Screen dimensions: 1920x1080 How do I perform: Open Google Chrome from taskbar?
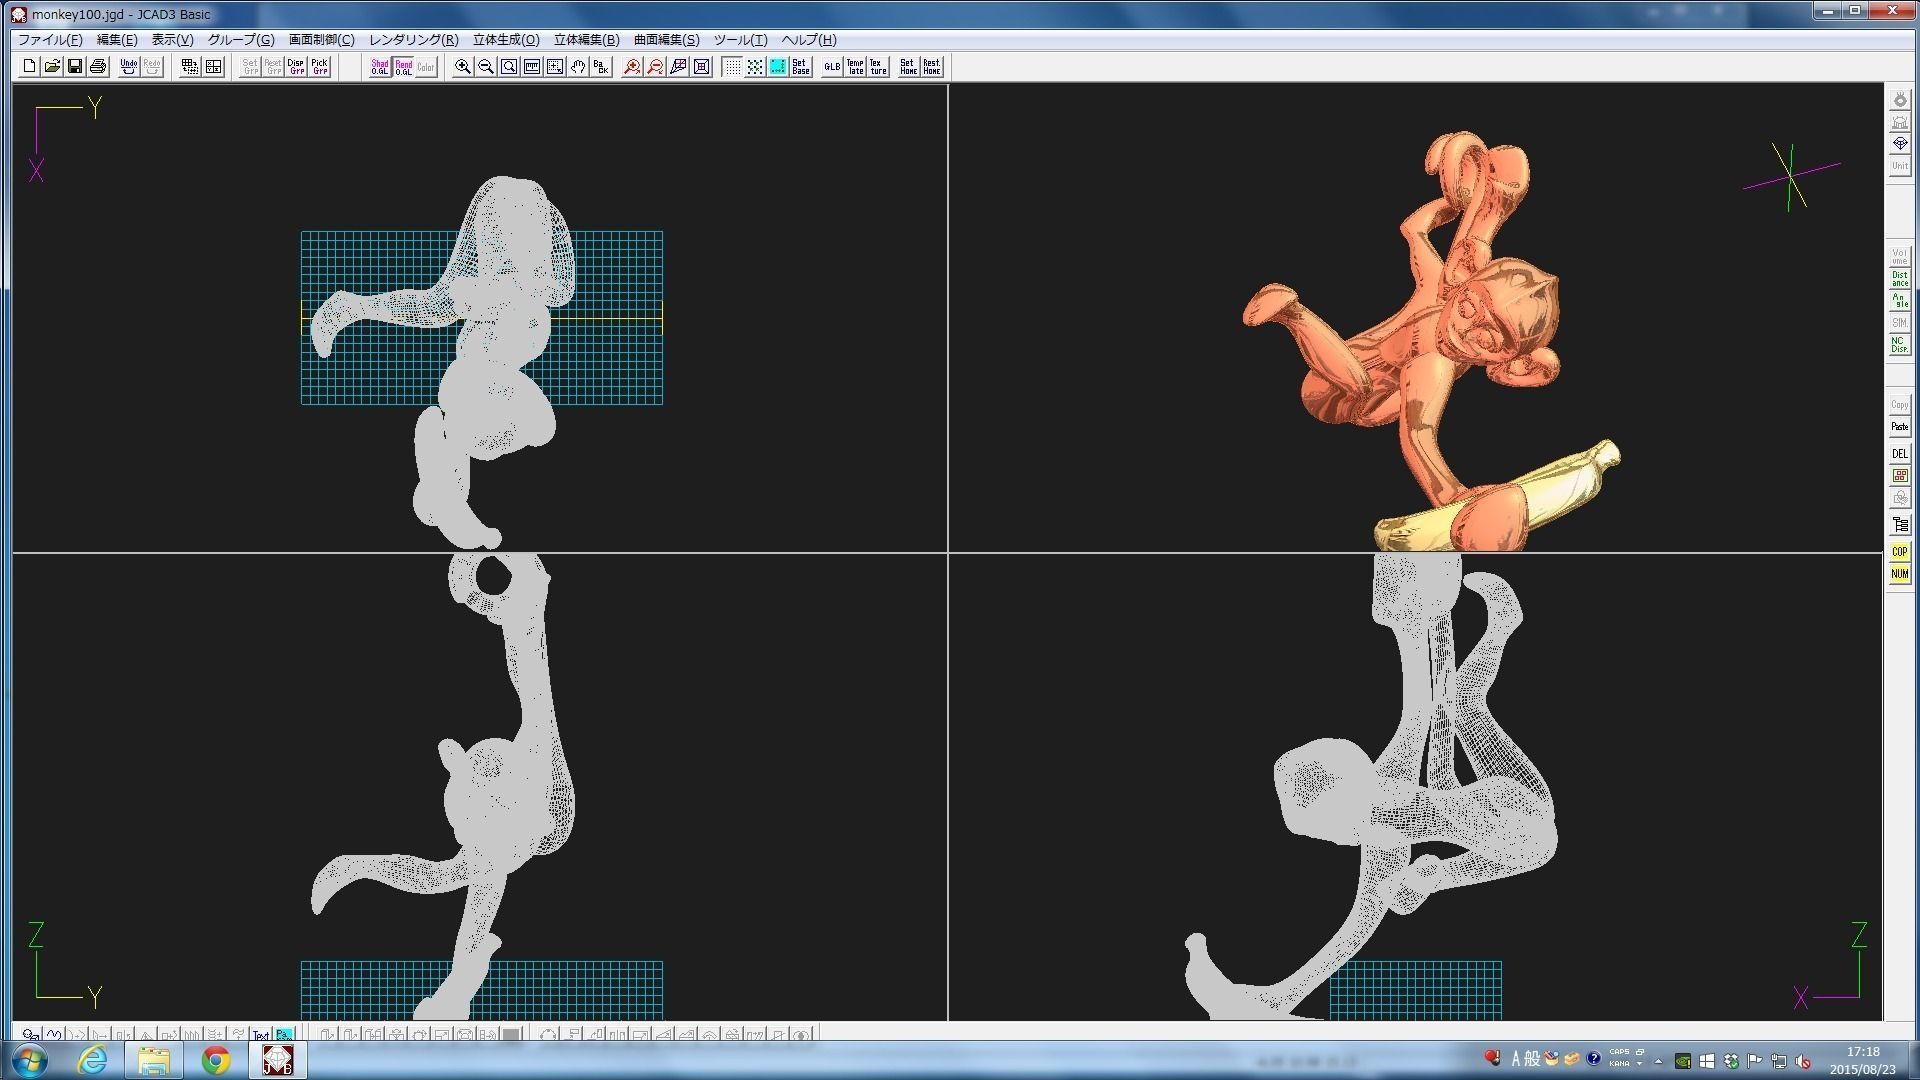coord(215,1060)
